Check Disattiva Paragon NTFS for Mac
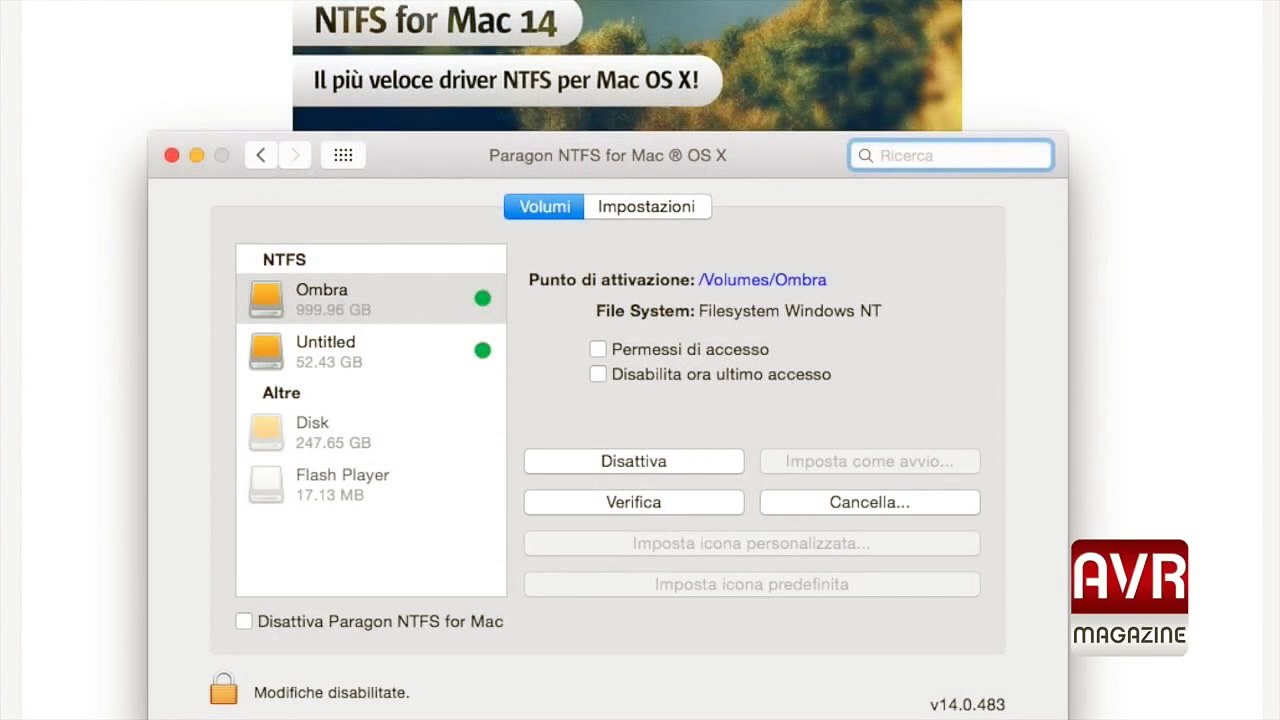 pyautogui.click(x=244, y=621)
